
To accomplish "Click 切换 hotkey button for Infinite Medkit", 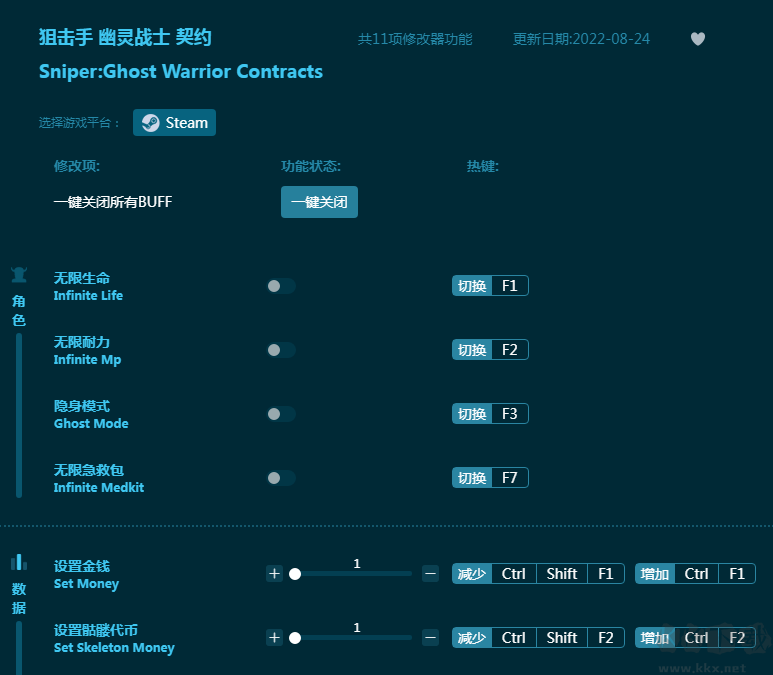I will 472,478.
